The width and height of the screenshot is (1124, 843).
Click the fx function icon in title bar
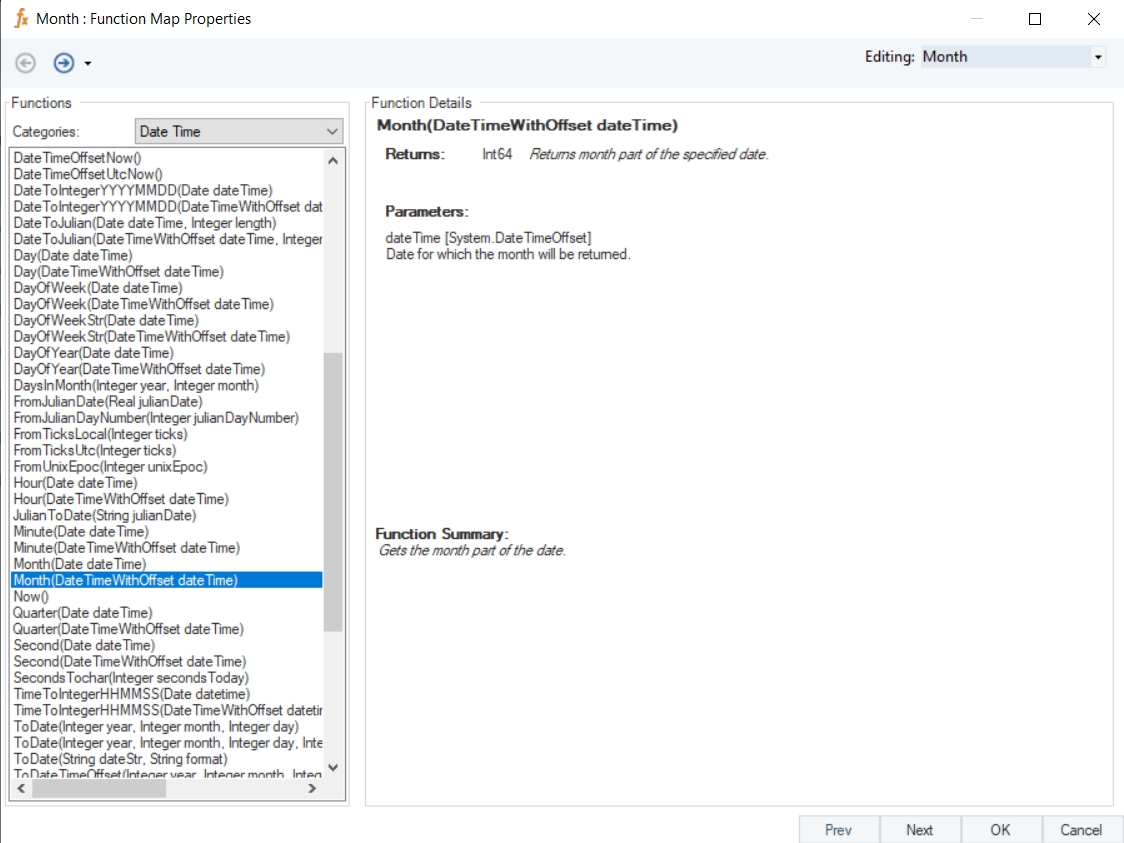tap(21, 18)
